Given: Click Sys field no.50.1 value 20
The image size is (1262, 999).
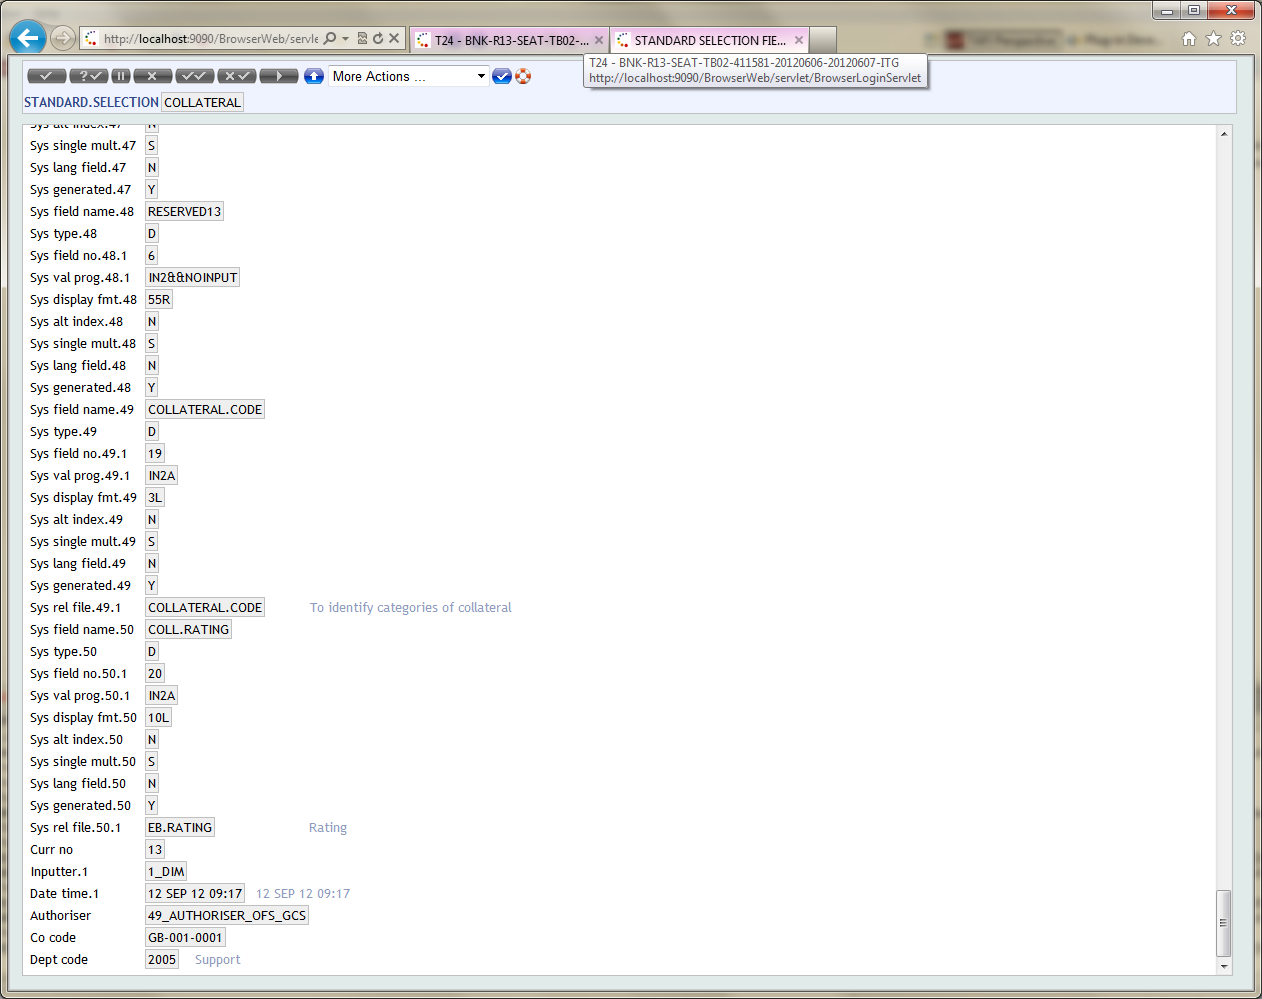Looking at the screenshot, I should tap(155, 673).
